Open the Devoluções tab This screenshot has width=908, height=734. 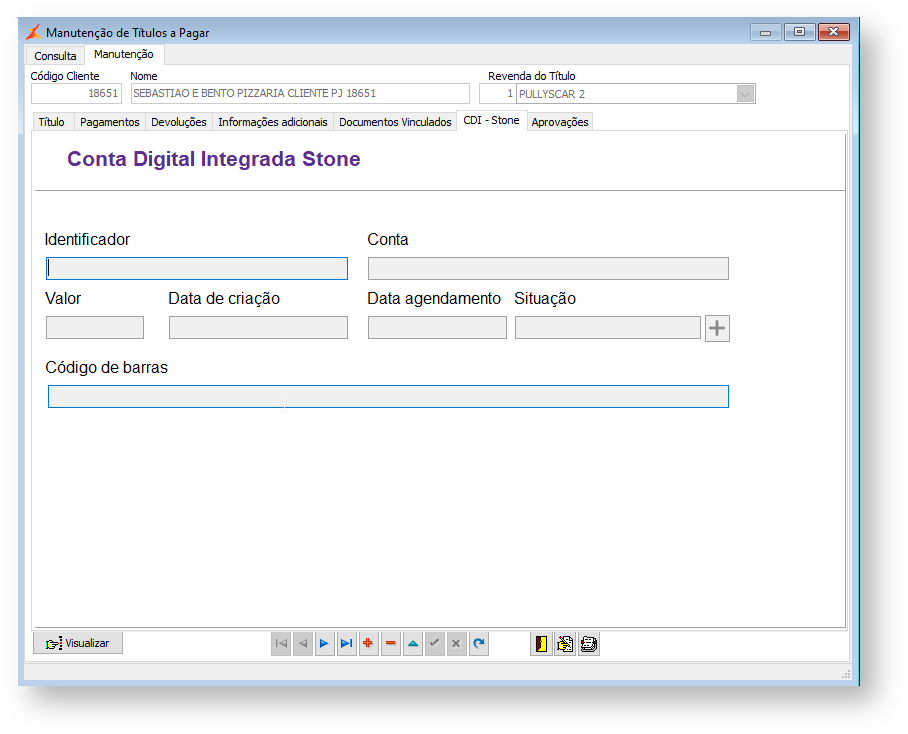[179, 122]
